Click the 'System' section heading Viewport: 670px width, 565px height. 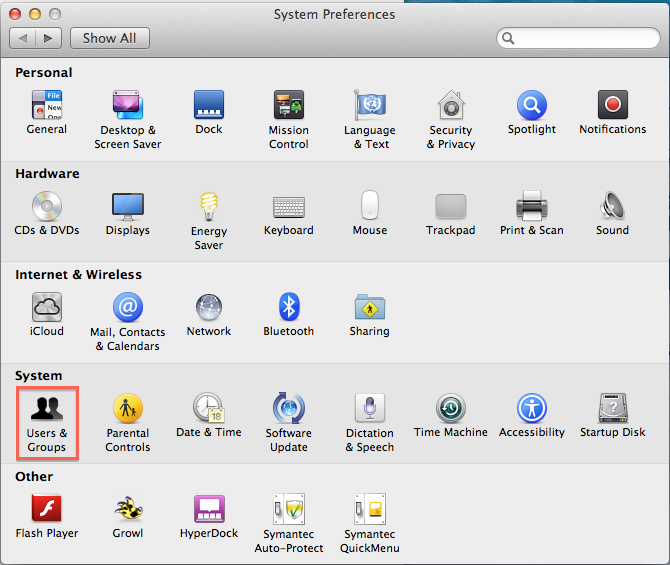tap(39, 376)
